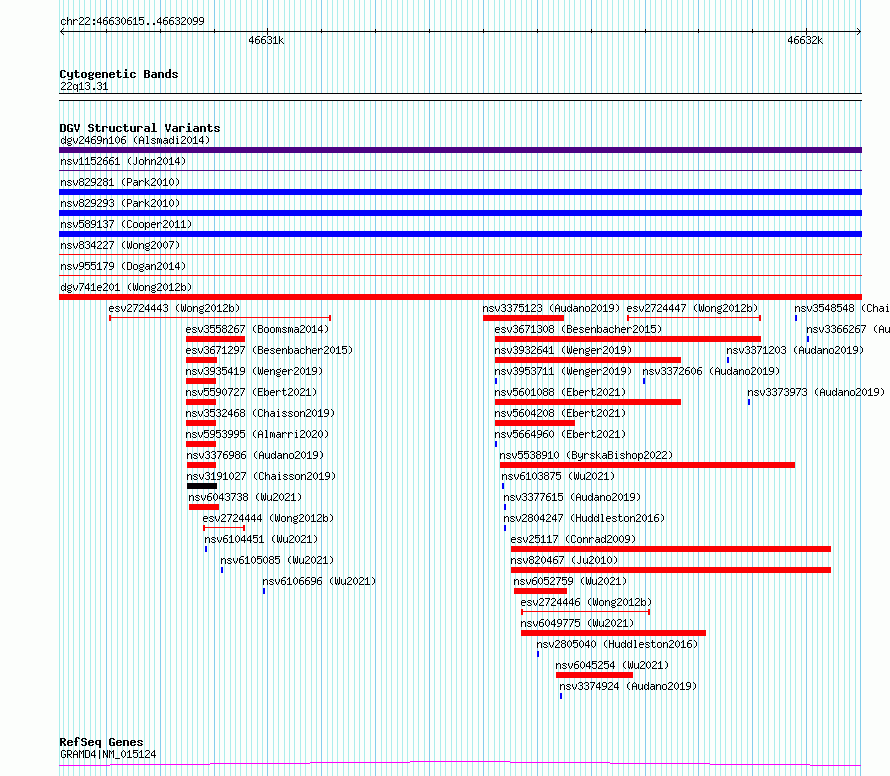Image resolution: width=890 pixels, height=776 pixels.
Task: Click nsv3932641 (Wenger2019) label
Action: [563, 350]
